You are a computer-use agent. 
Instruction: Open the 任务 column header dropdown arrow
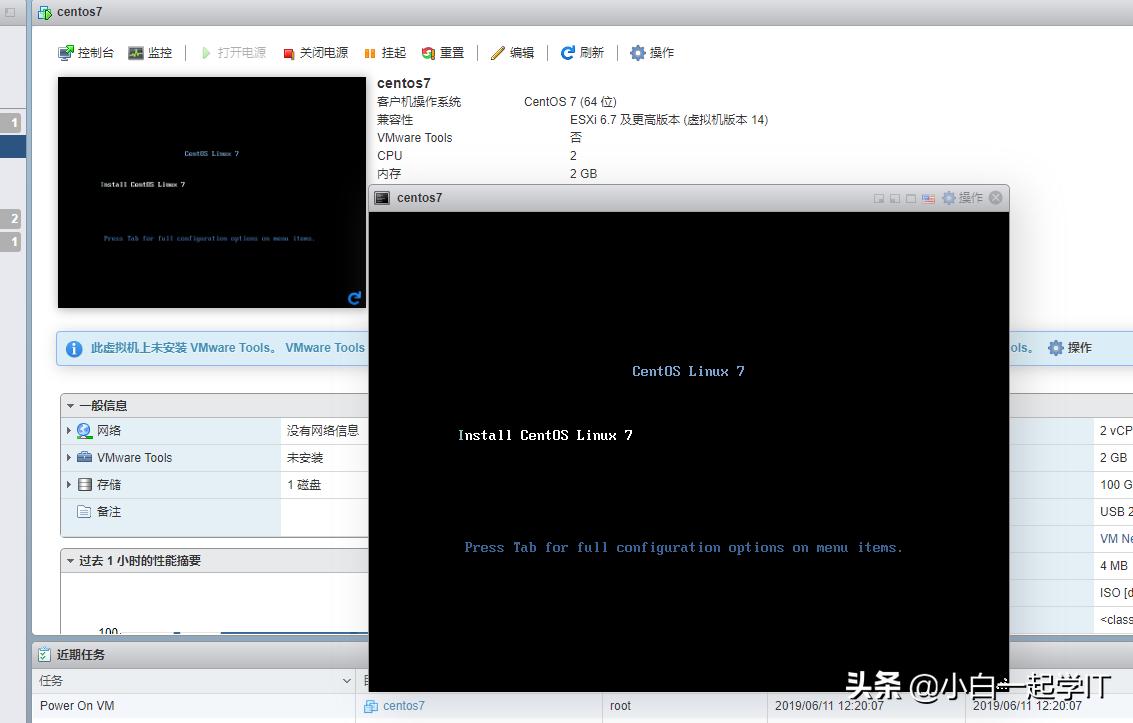[346, 681]
